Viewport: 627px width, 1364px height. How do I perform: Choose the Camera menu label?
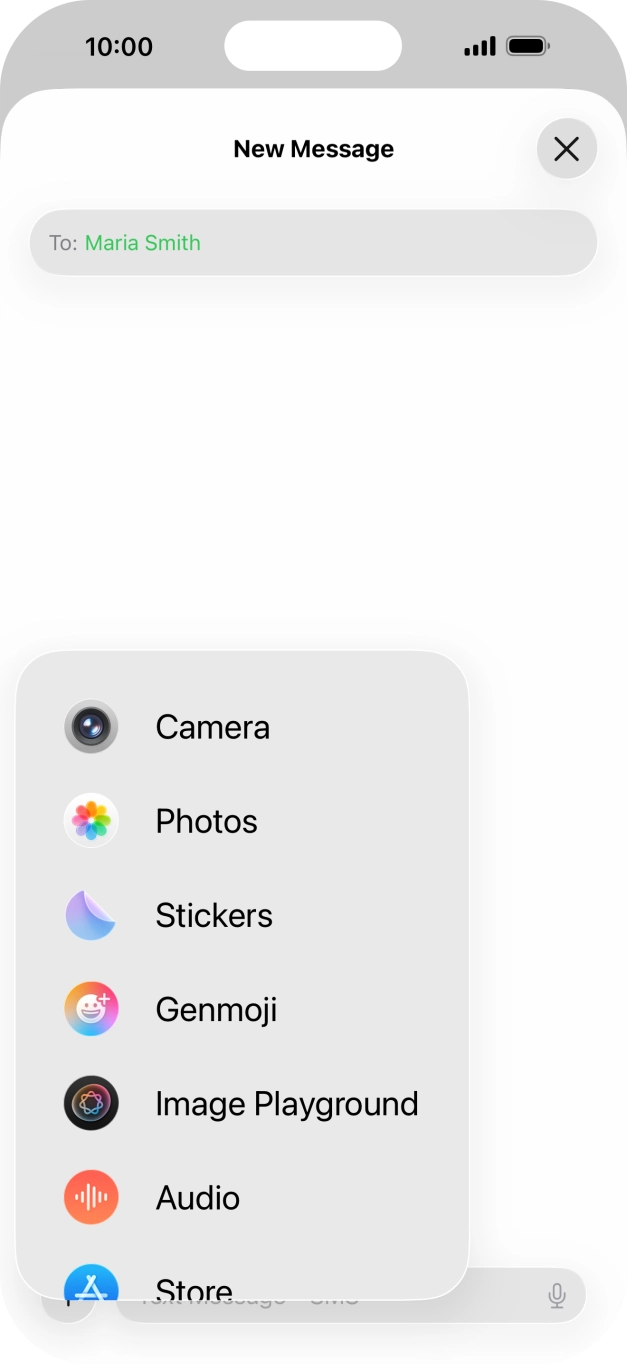[x=213, y=727]
